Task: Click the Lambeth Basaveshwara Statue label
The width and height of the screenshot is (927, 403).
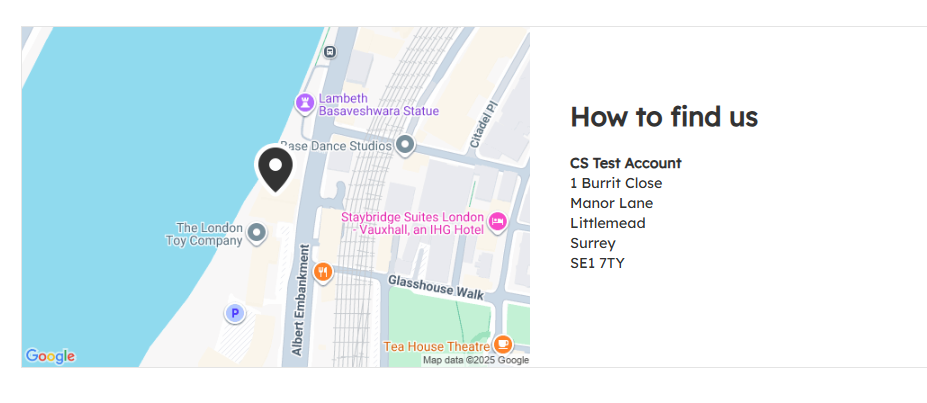Action: (378, 104)
